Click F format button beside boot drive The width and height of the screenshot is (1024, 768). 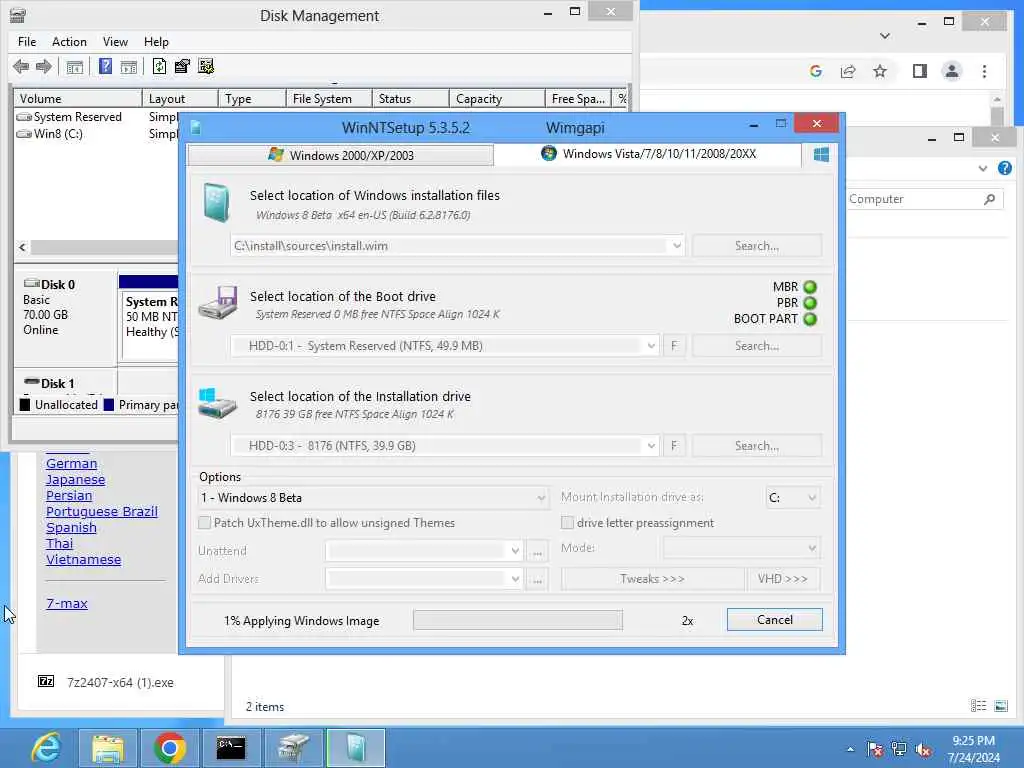tap(674, 346)
